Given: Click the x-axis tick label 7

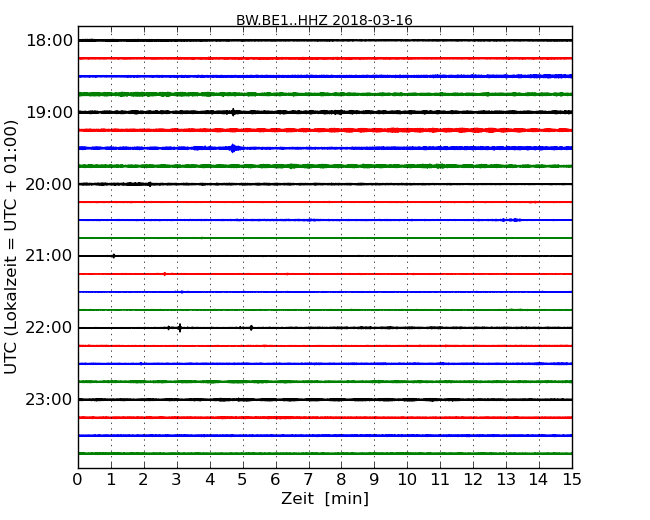Looking at the screenshot, I should click(x=308, y=480).
